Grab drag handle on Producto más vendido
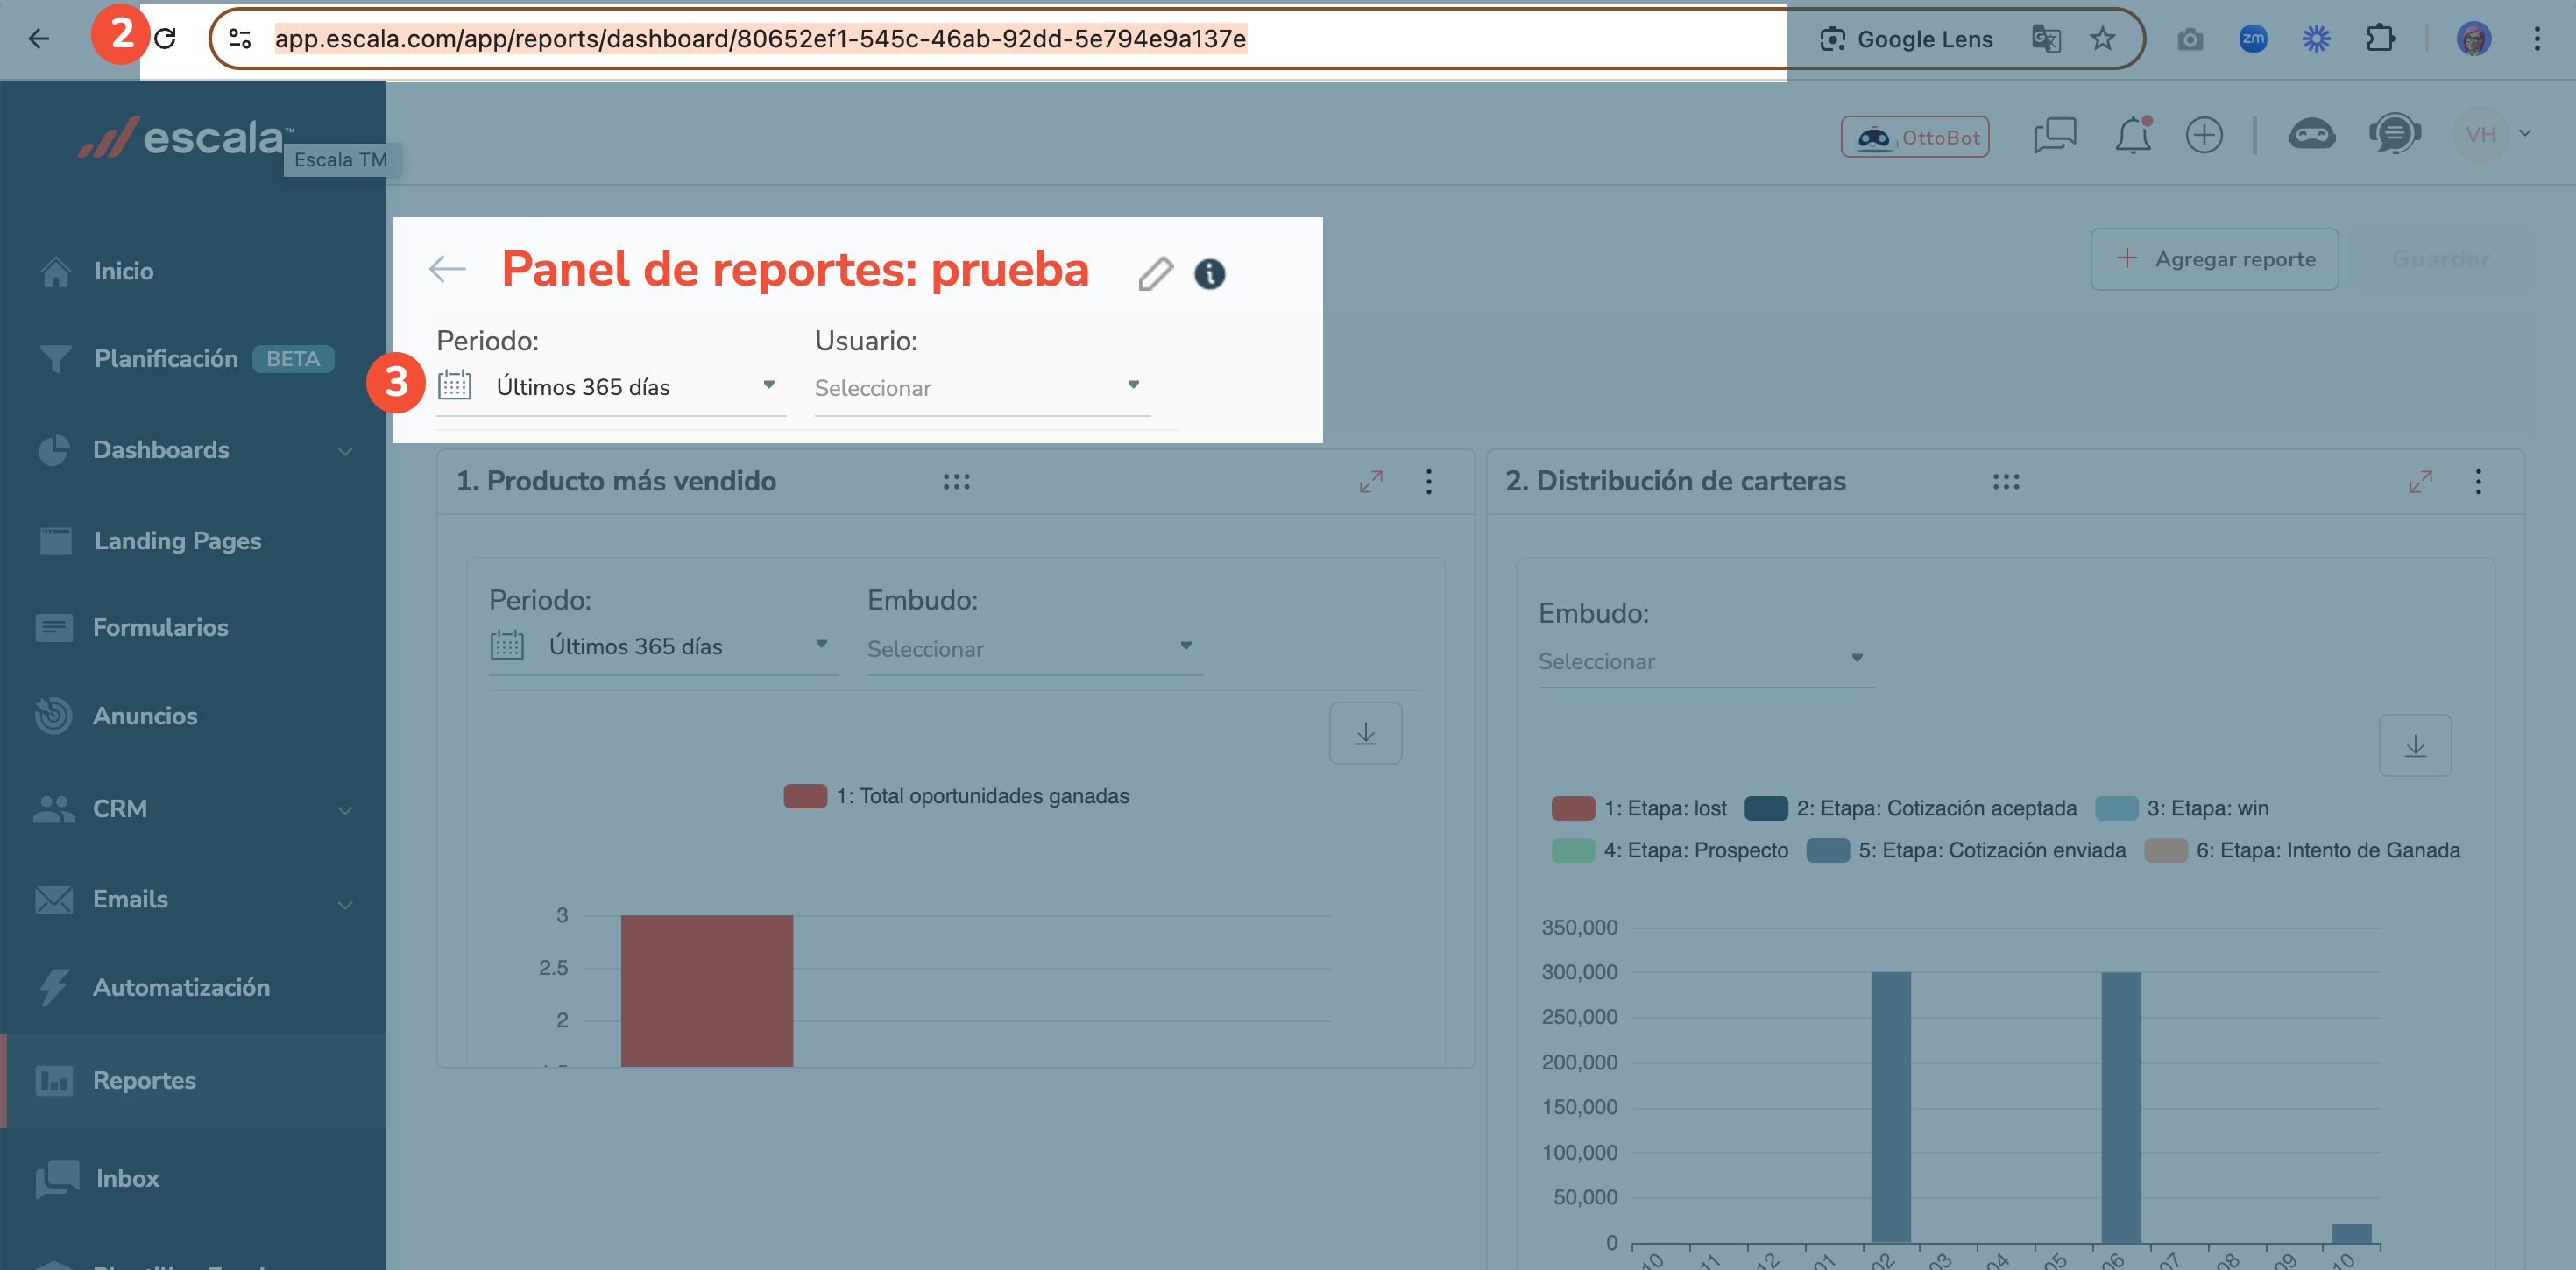The height and width of the screenshot is (1270, 2576). [x=956, y=482]
